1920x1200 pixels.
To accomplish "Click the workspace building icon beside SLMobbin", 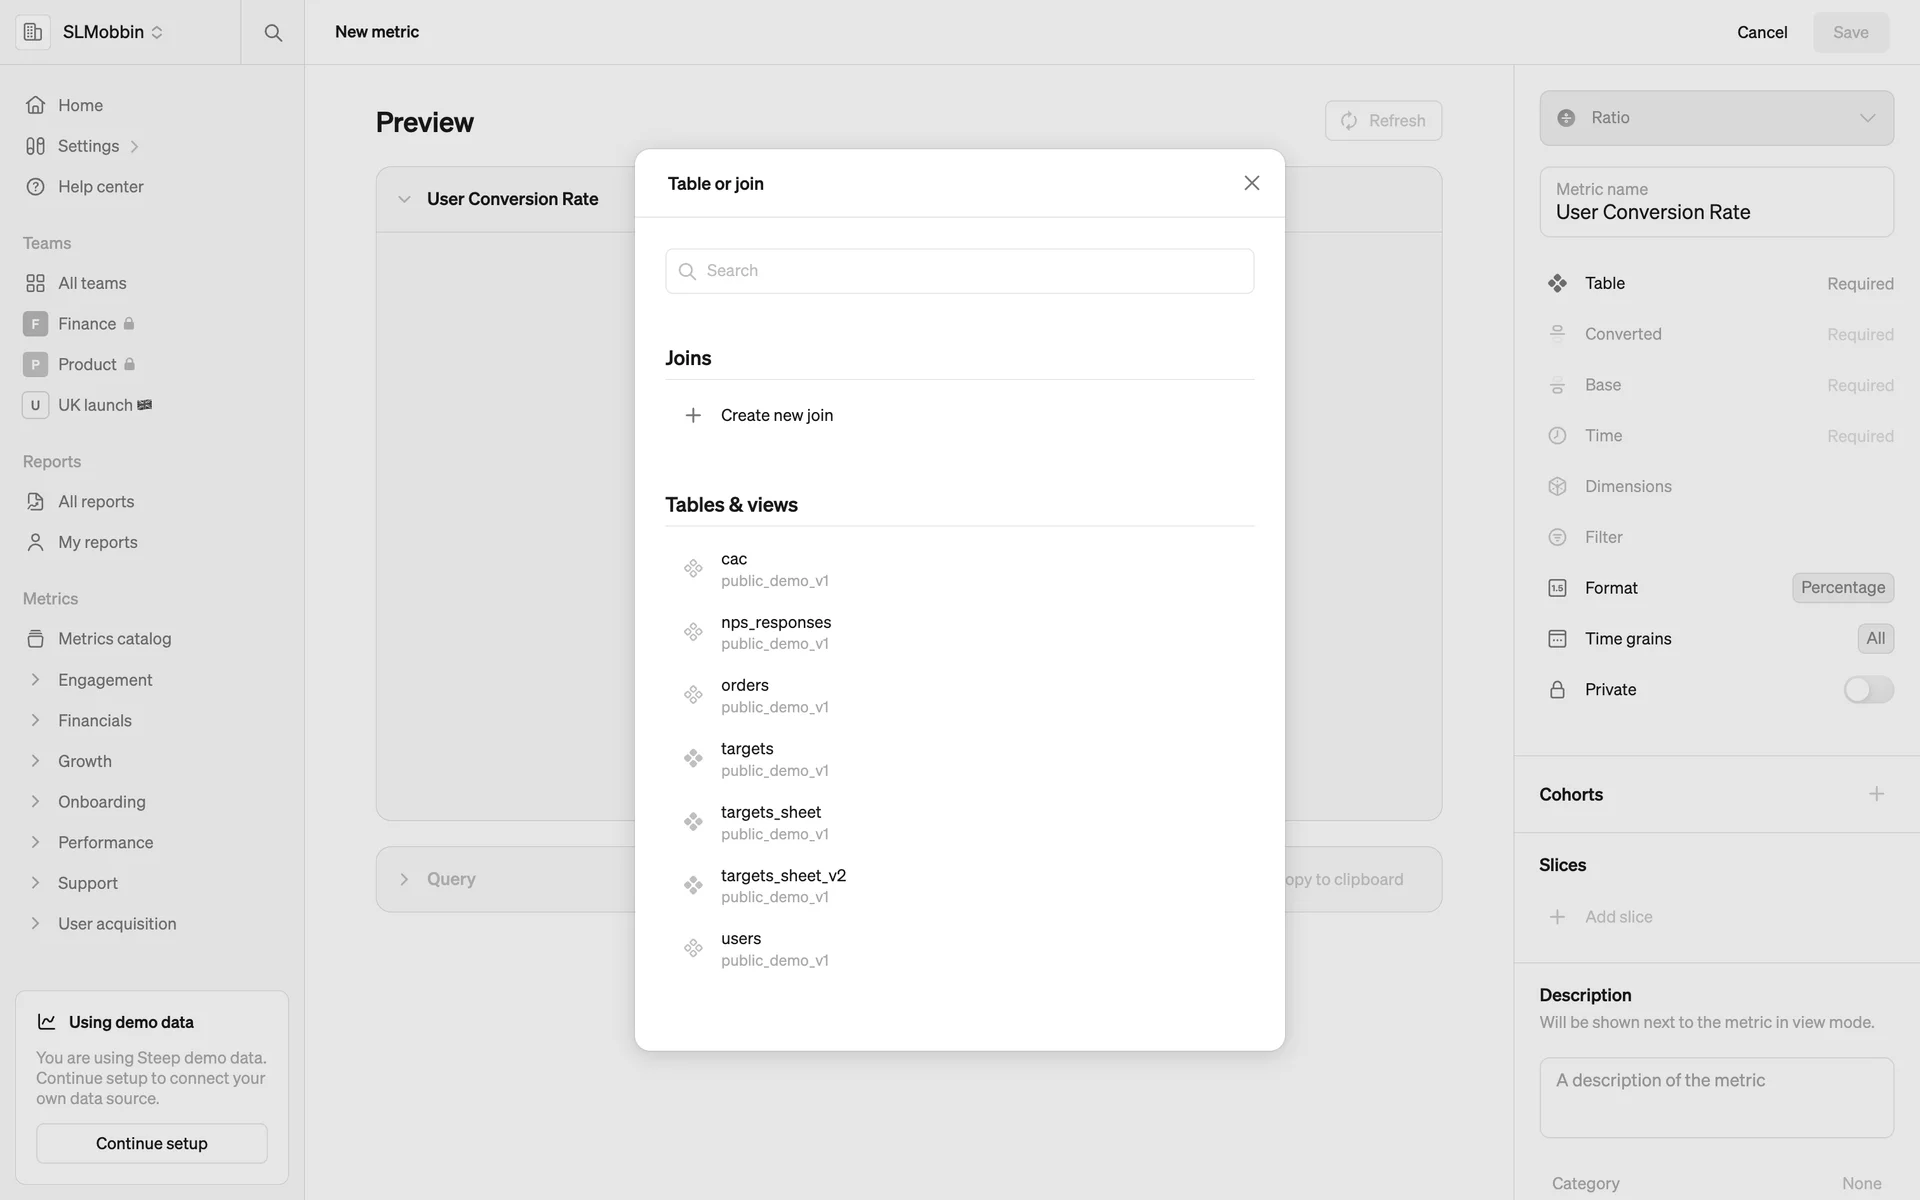I will (x=33, y=32).
